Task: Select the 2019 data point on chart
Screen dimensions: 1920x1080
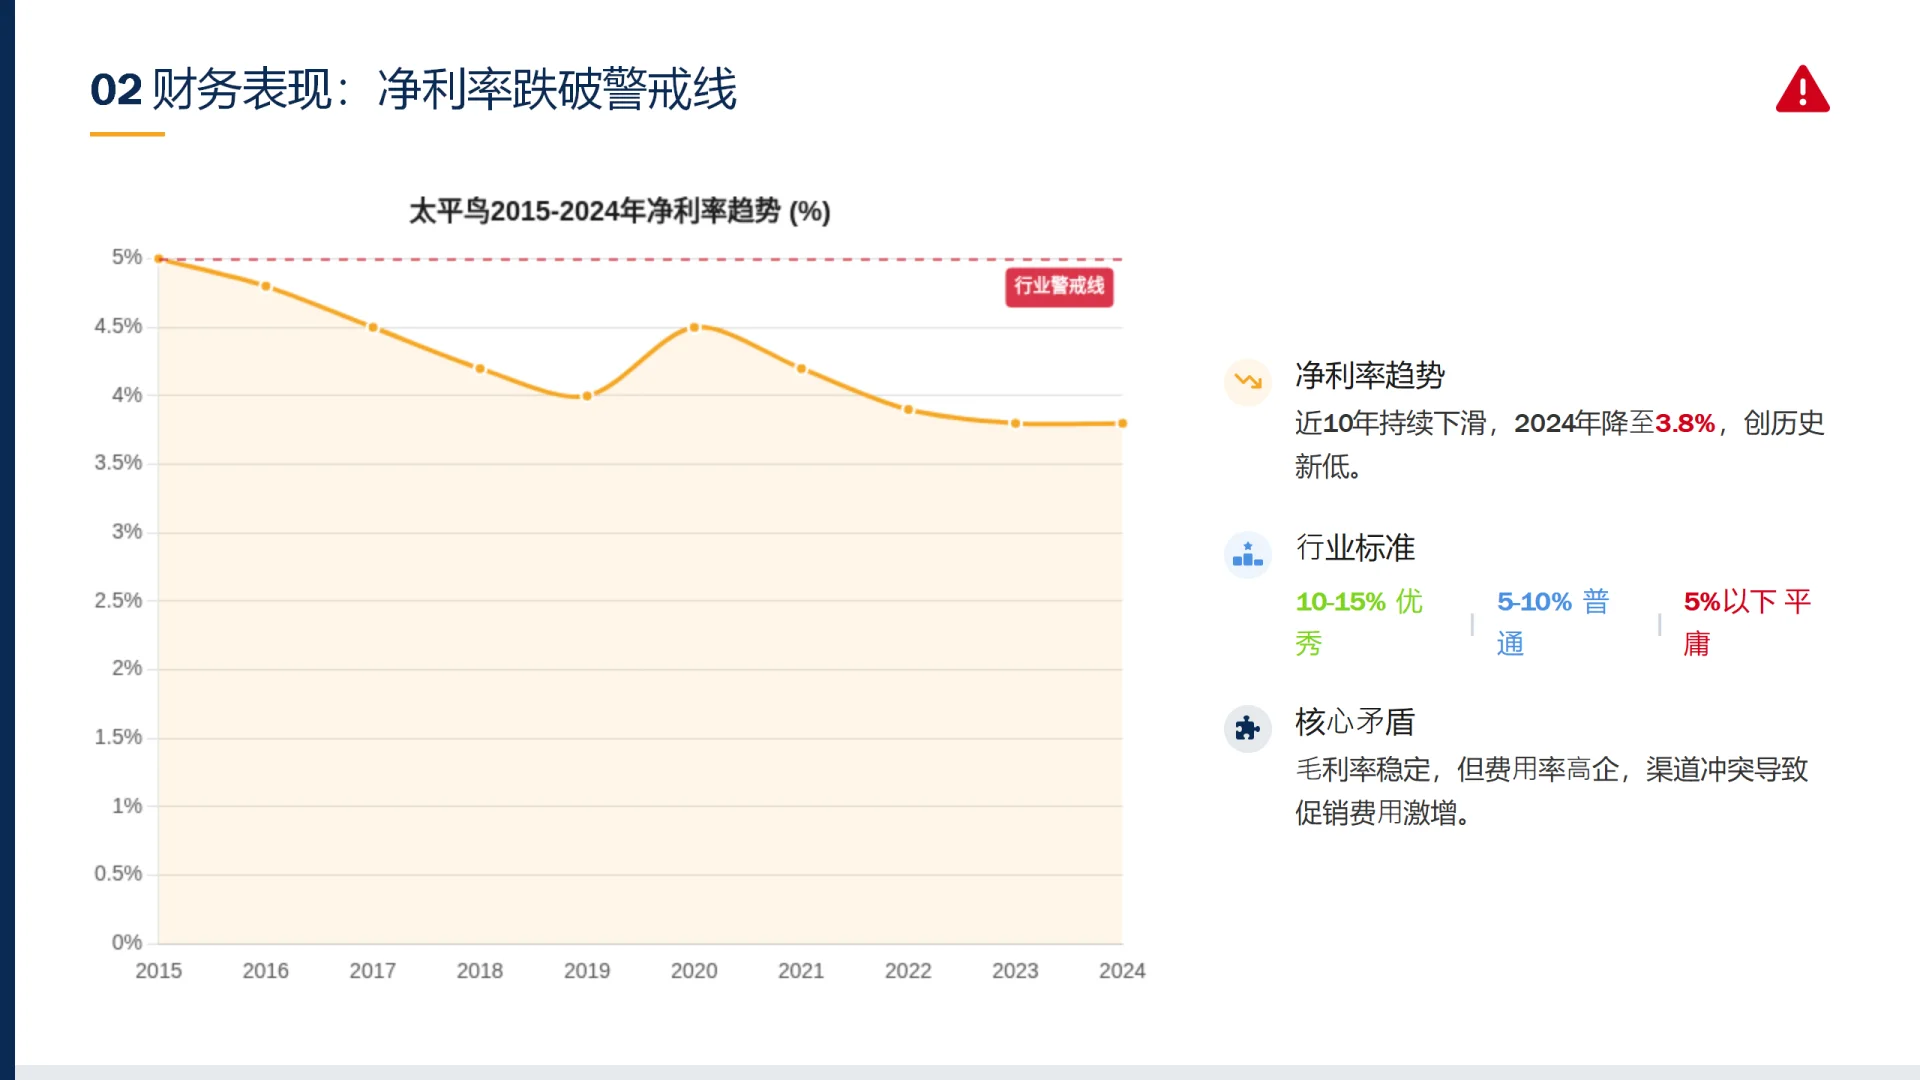Action: pos(587,396)
